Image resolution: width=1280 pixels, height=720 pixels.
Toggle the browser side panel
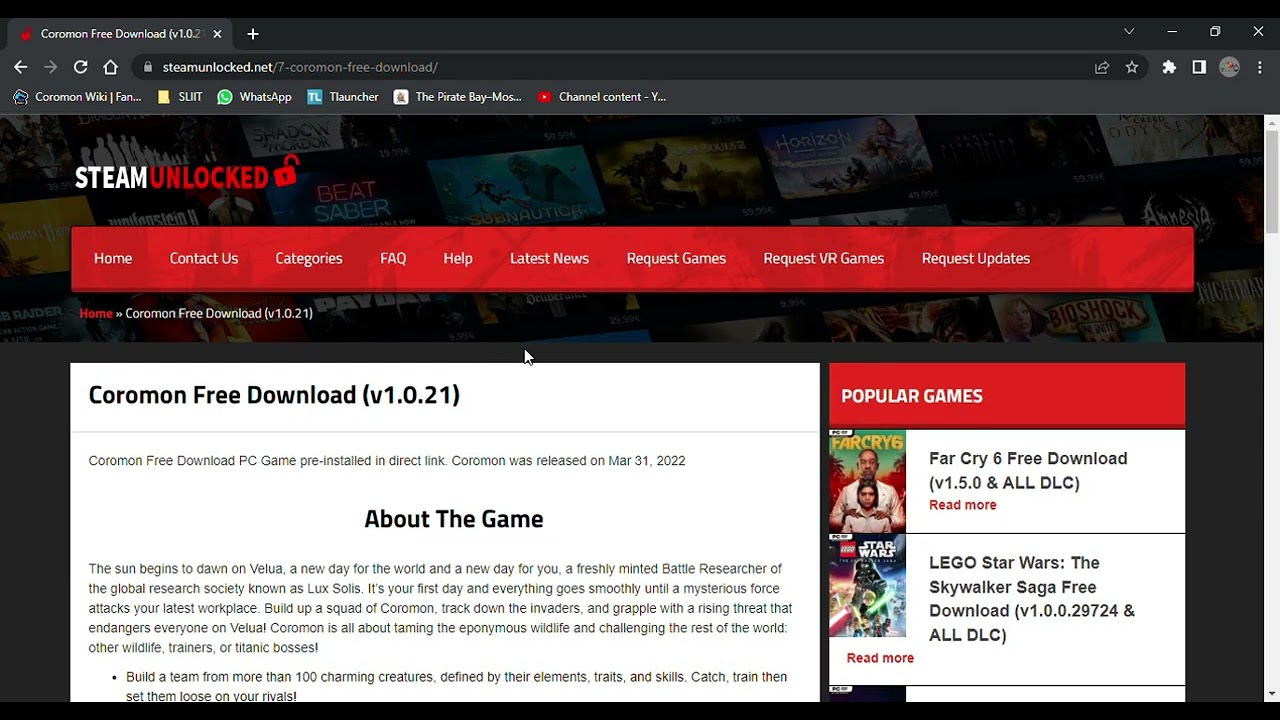tap(1199, 67)
